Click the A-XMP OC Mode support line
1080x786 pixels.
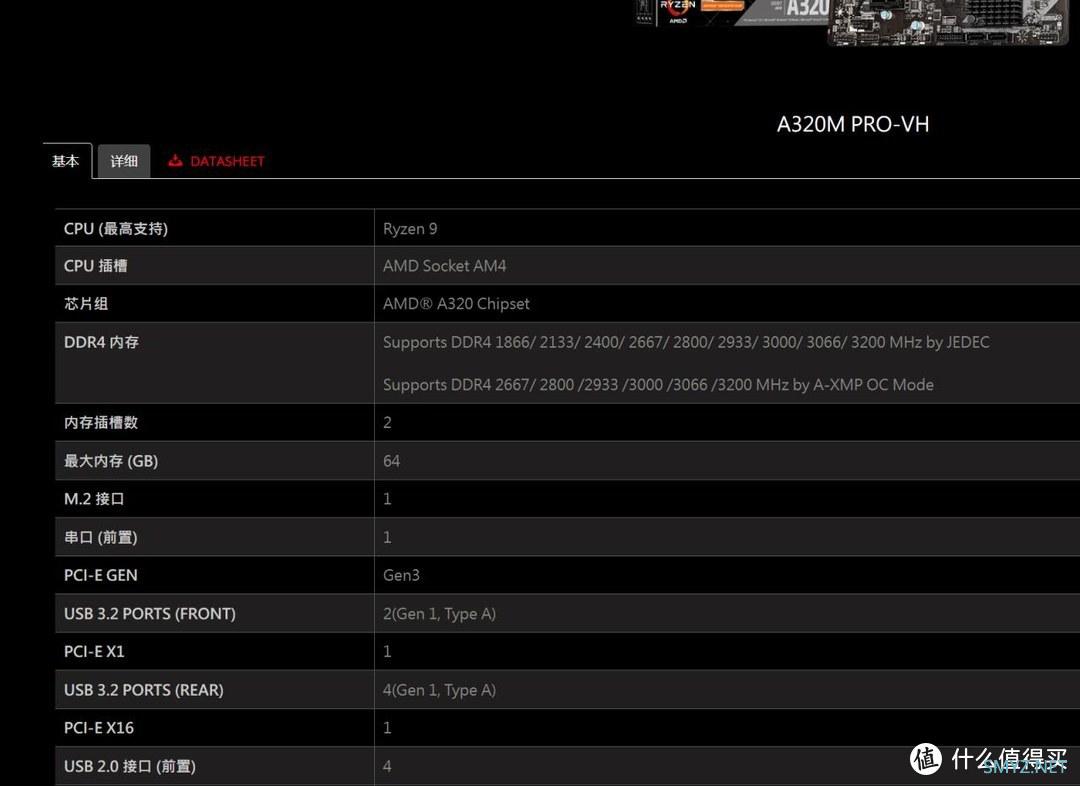pyautogui.click(x=658, y=385)
